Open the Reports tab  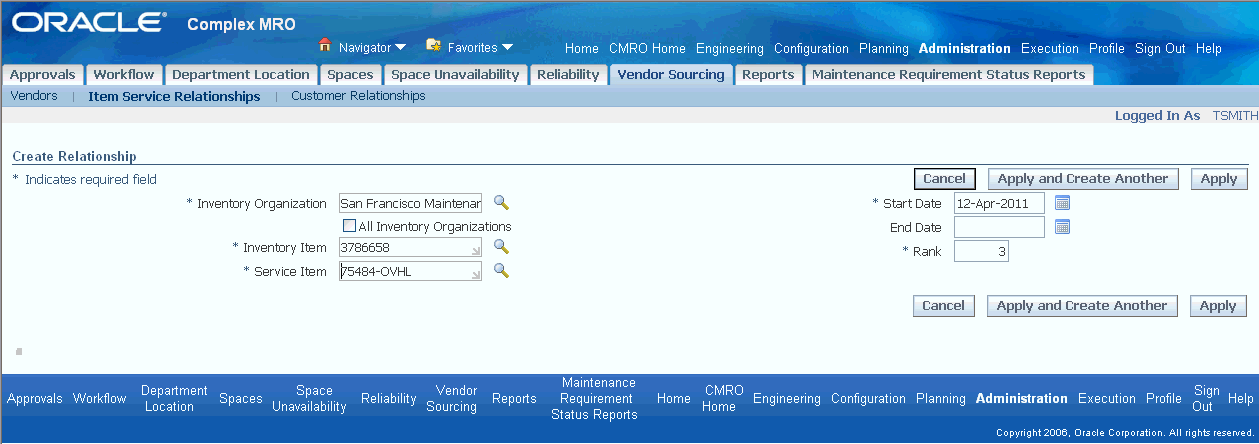(768, 75)
